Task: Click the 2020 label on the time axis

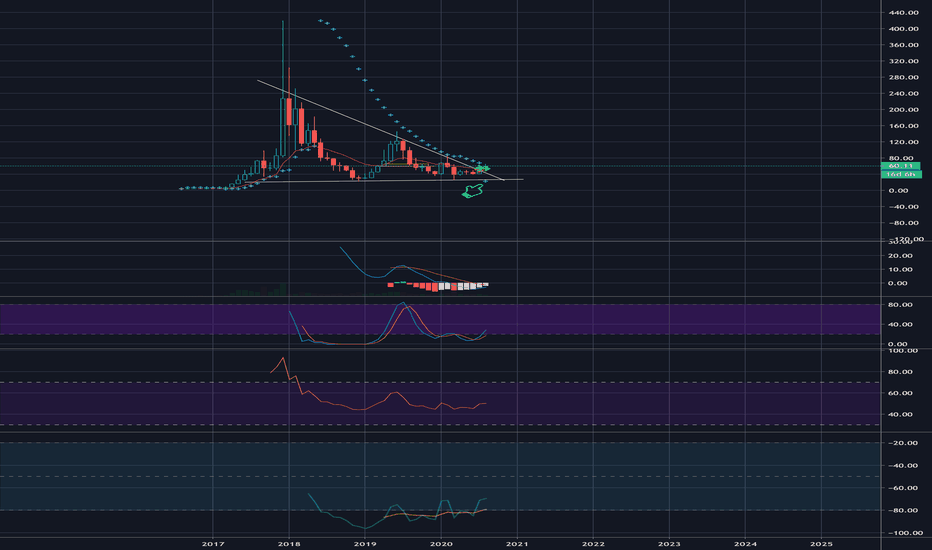Action: [441, 544]
